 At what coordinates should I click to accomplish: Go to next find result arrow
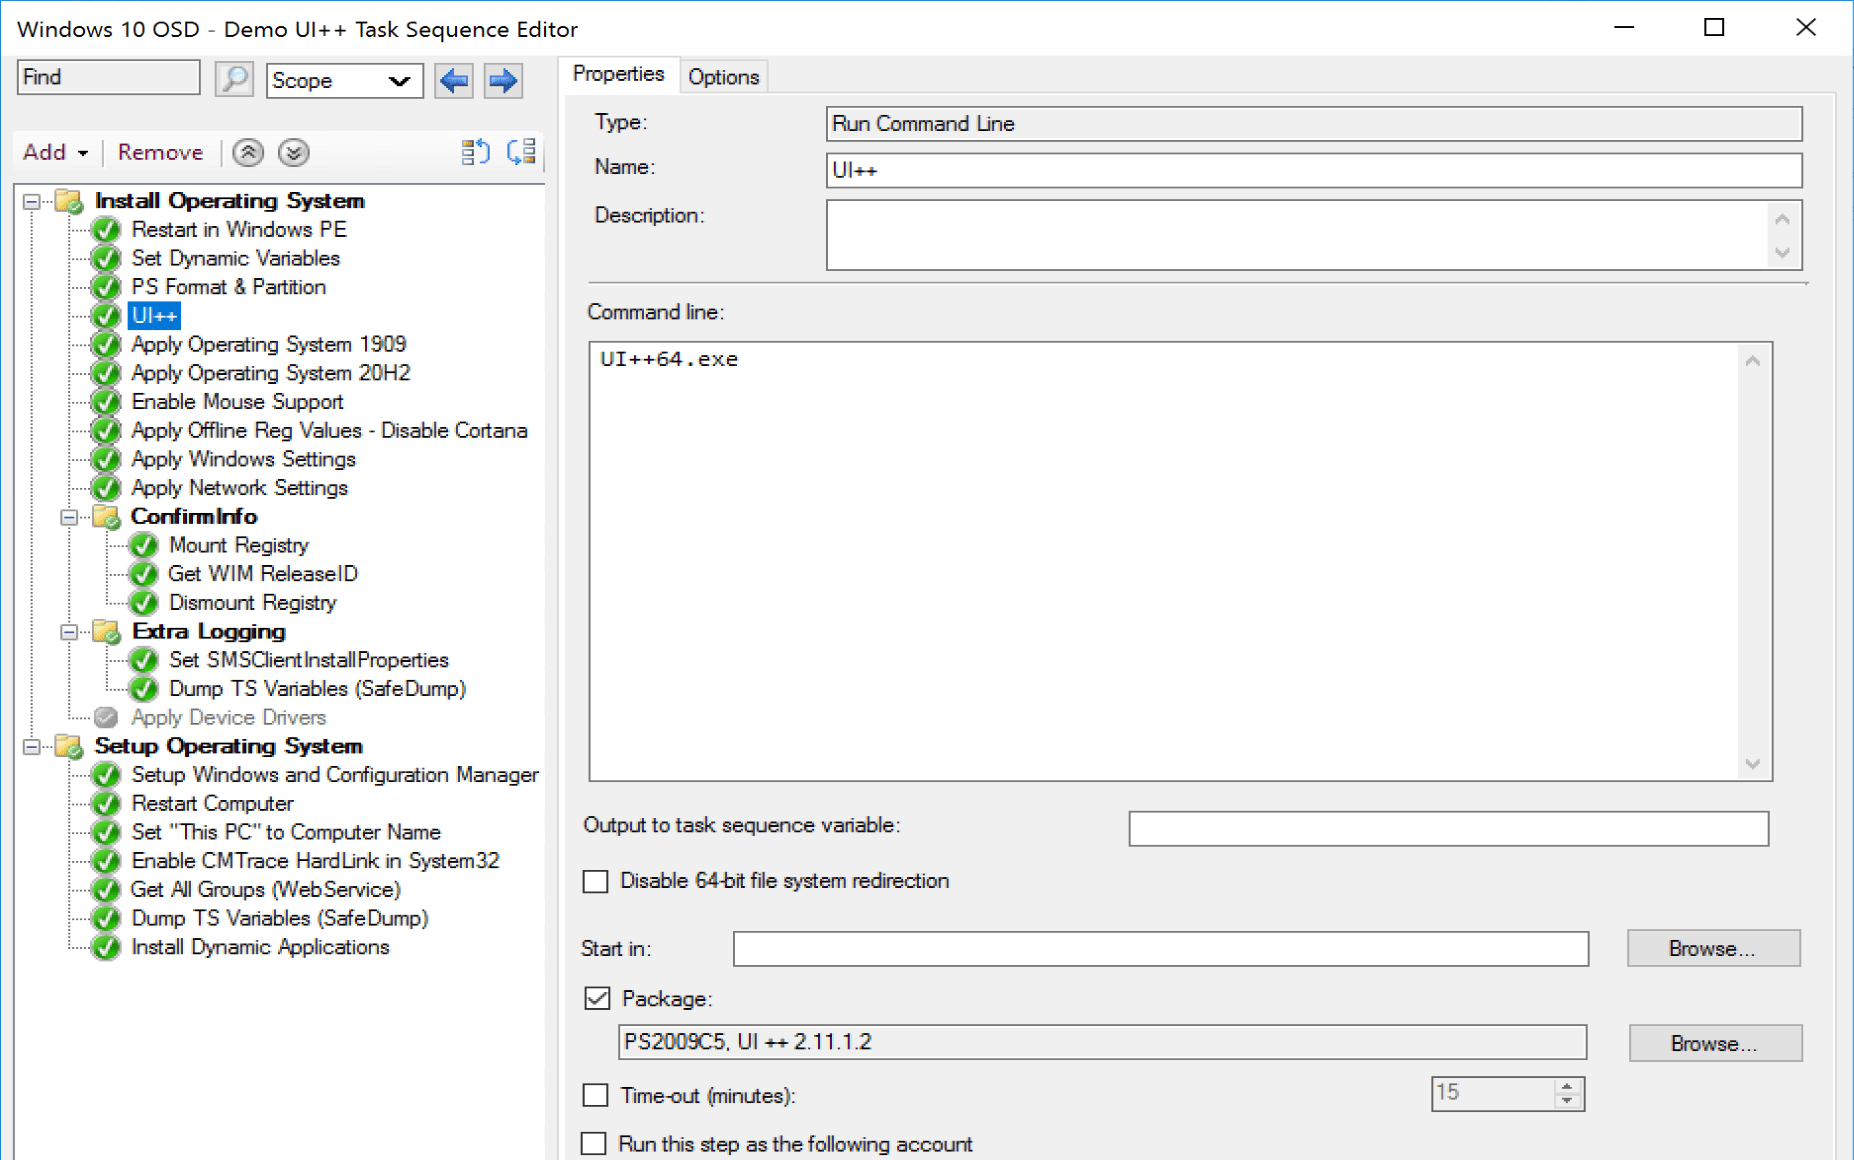503,80
